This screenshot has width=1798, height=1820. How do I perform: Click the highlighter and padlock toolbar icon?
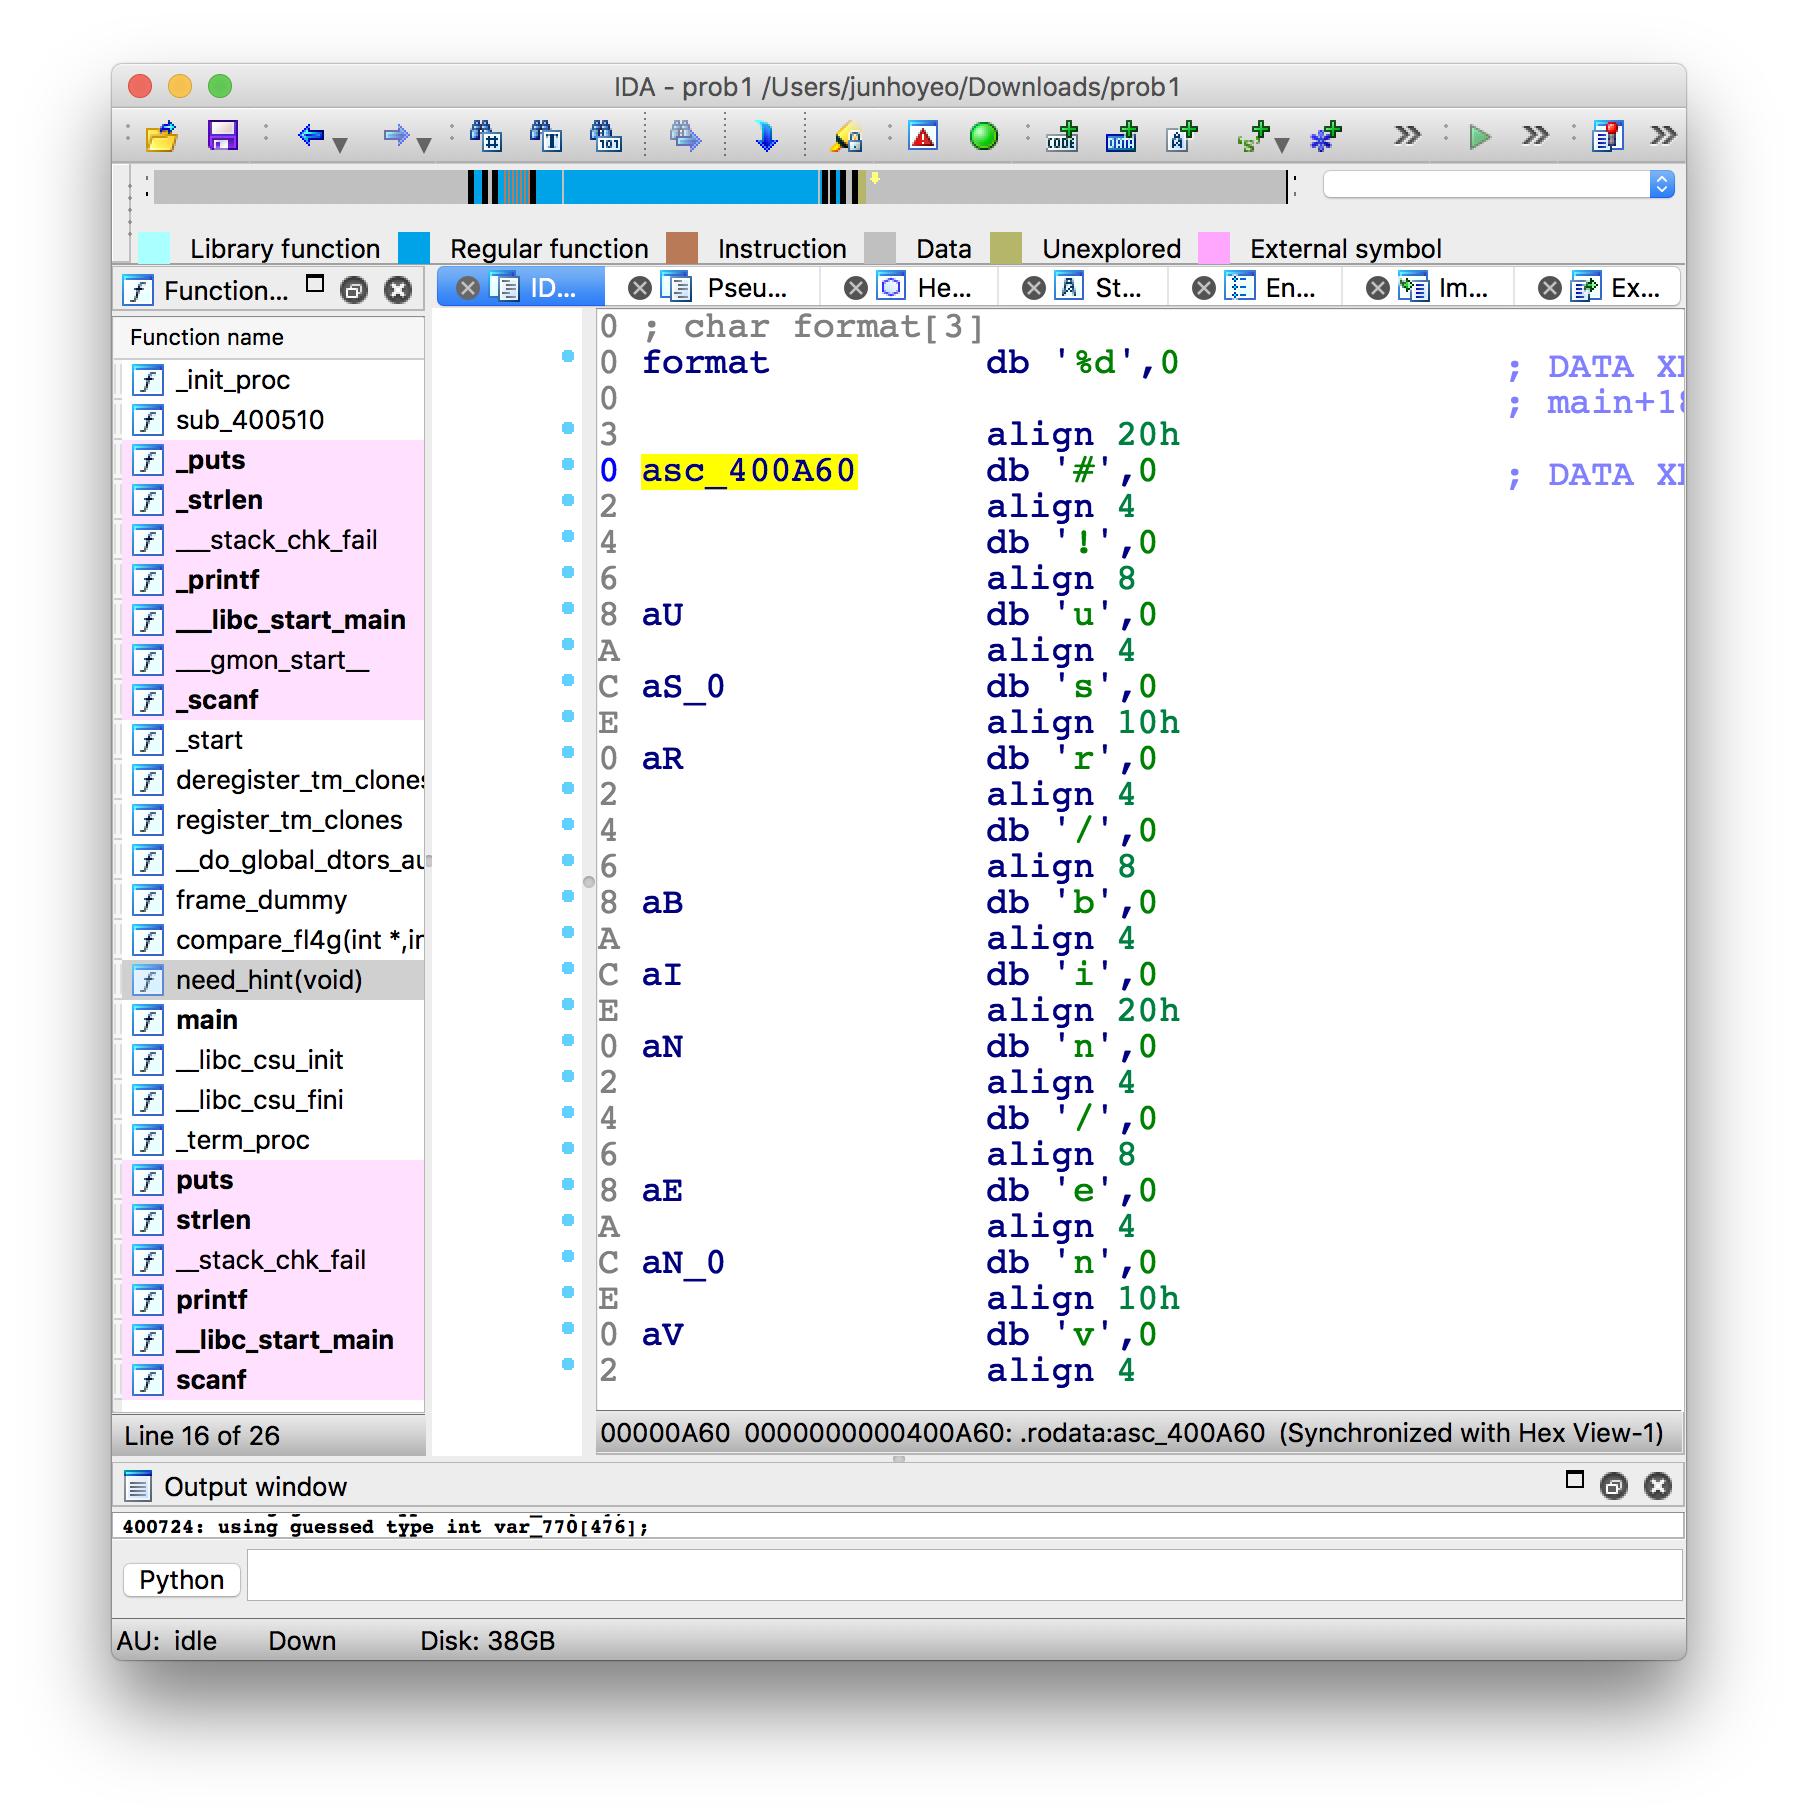click(846, 135)
